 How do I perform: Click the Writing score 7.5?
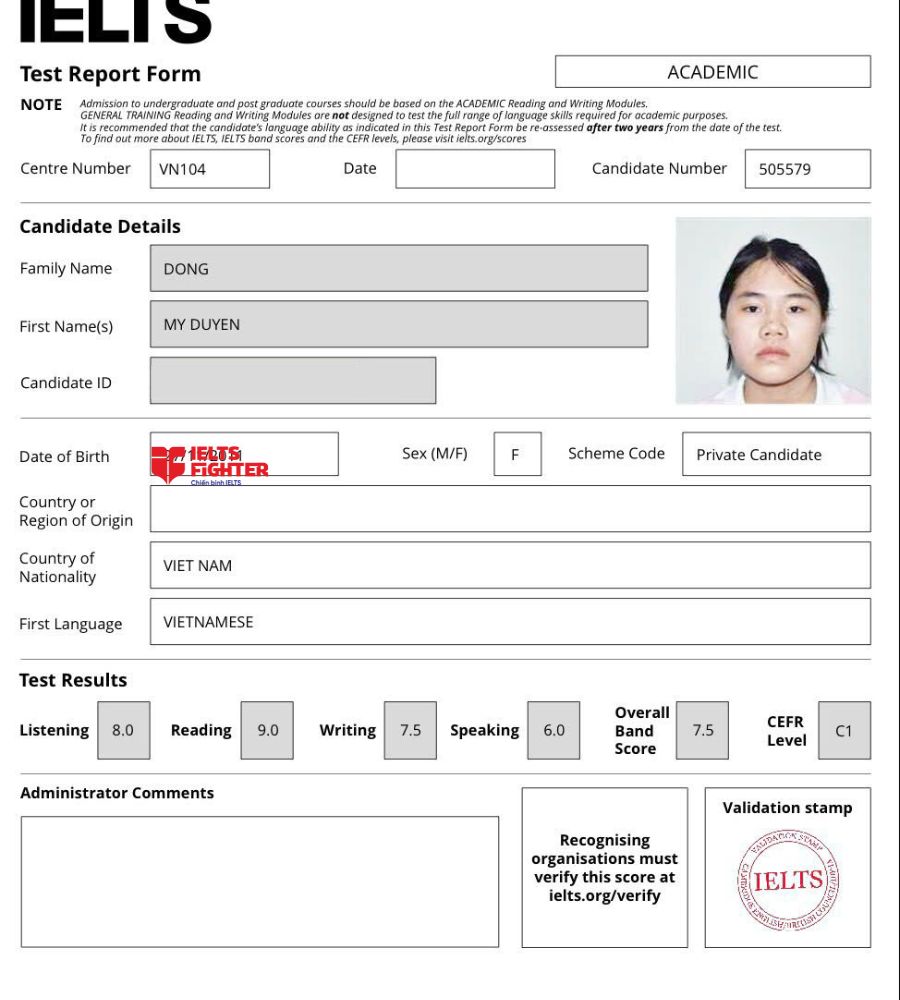[x=410, y=730]
